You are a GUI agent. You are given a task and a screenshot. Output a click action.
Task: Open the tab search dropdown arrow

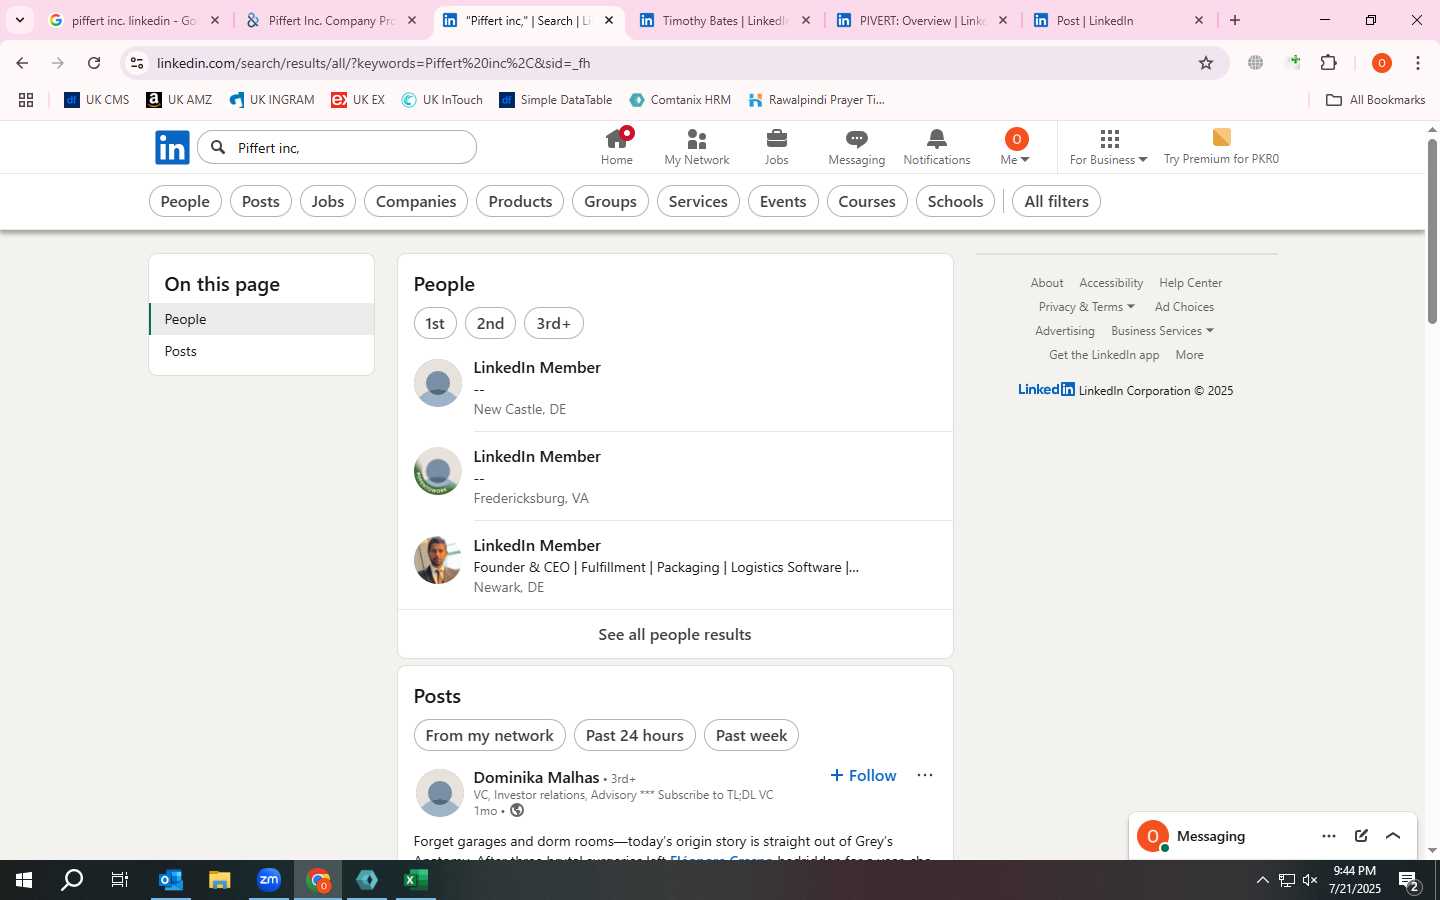[x=19, y=20]
